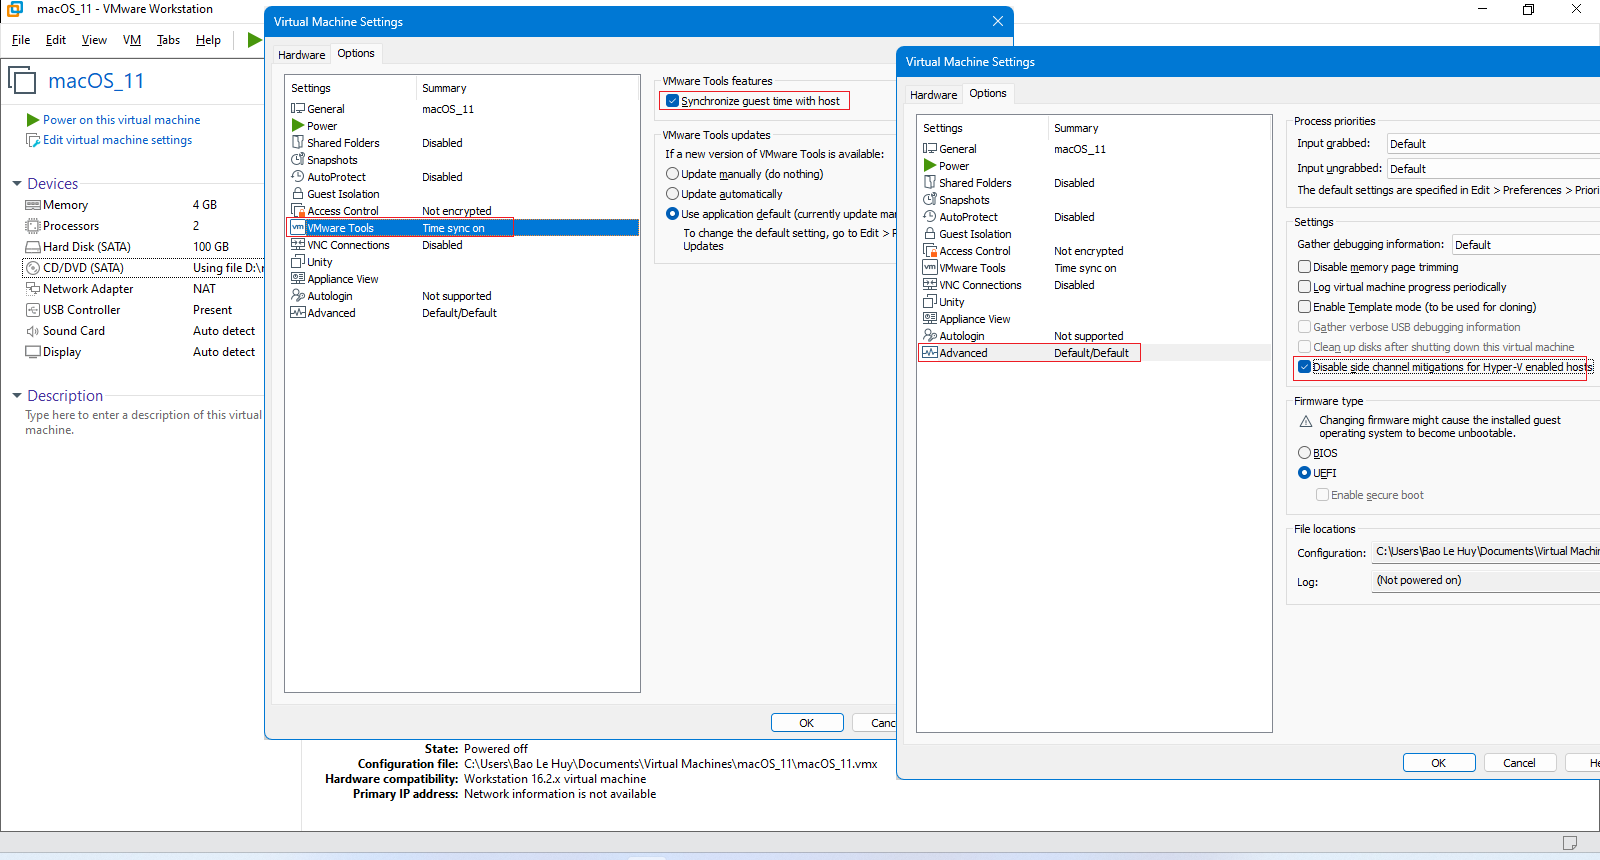The width and height of the screenshot is (1600, 860).
Task: Click the Memory device icon
Action: (33, 205)
